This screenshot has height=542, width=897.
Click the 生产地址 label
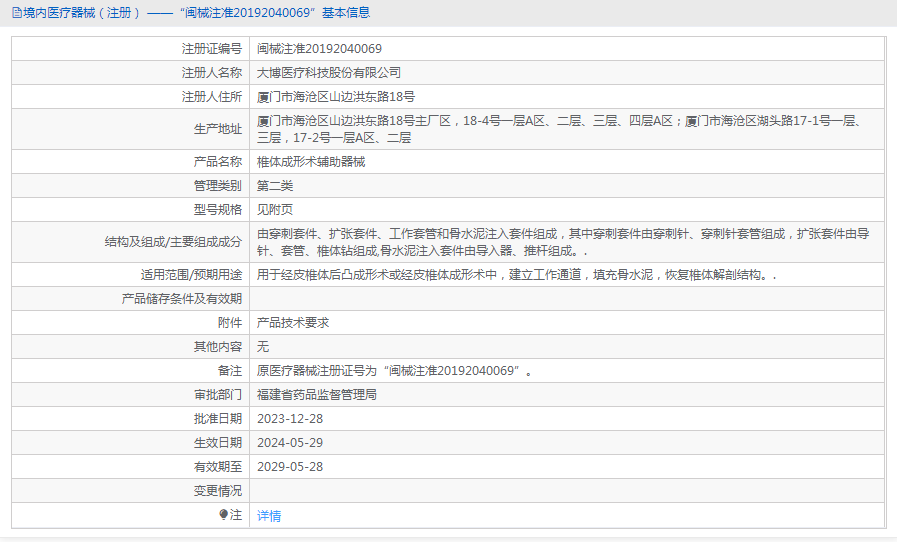pyautogui.click(x=218, y=129)
